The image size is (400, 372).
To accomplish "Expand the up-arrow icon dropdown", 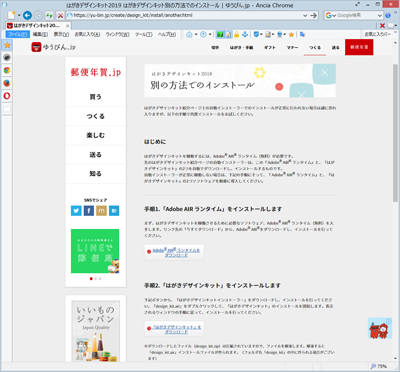I will 210,34.
